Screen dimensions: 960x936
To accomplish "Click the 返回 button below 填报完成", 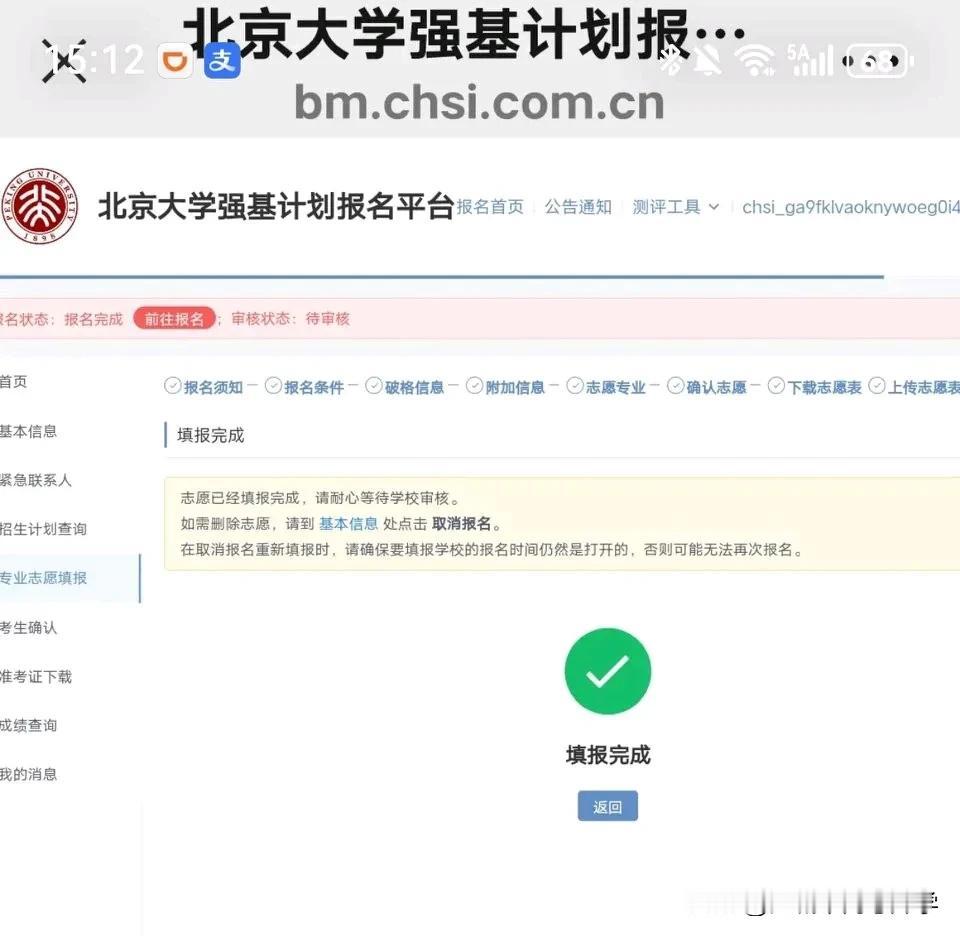I will [x=607, y=806].
